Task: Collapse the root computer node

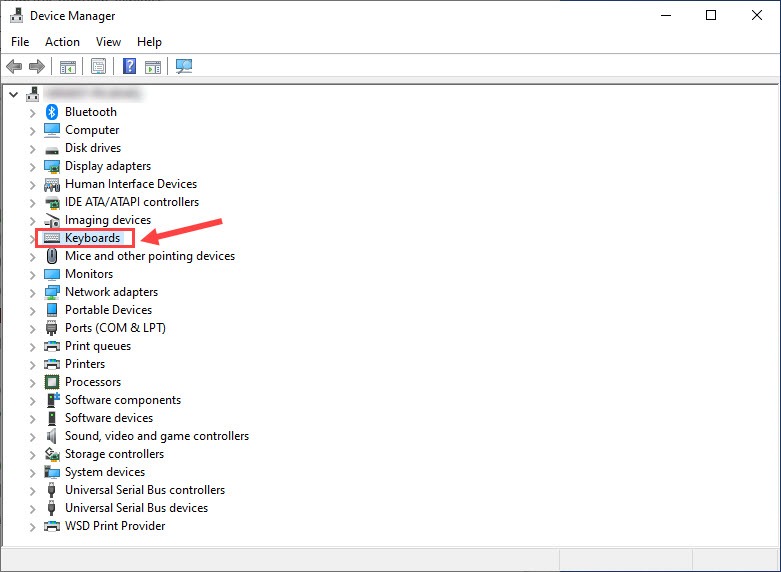Action: (x=13, y=94)
